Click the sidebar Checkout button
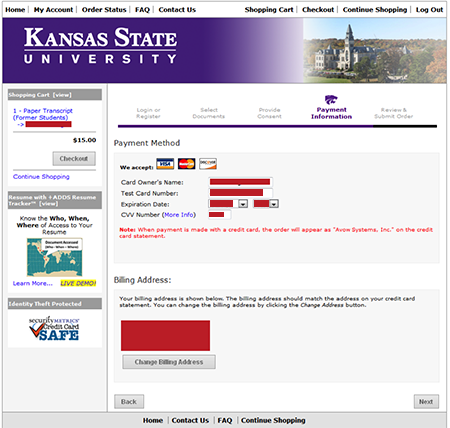 (74, 159)
